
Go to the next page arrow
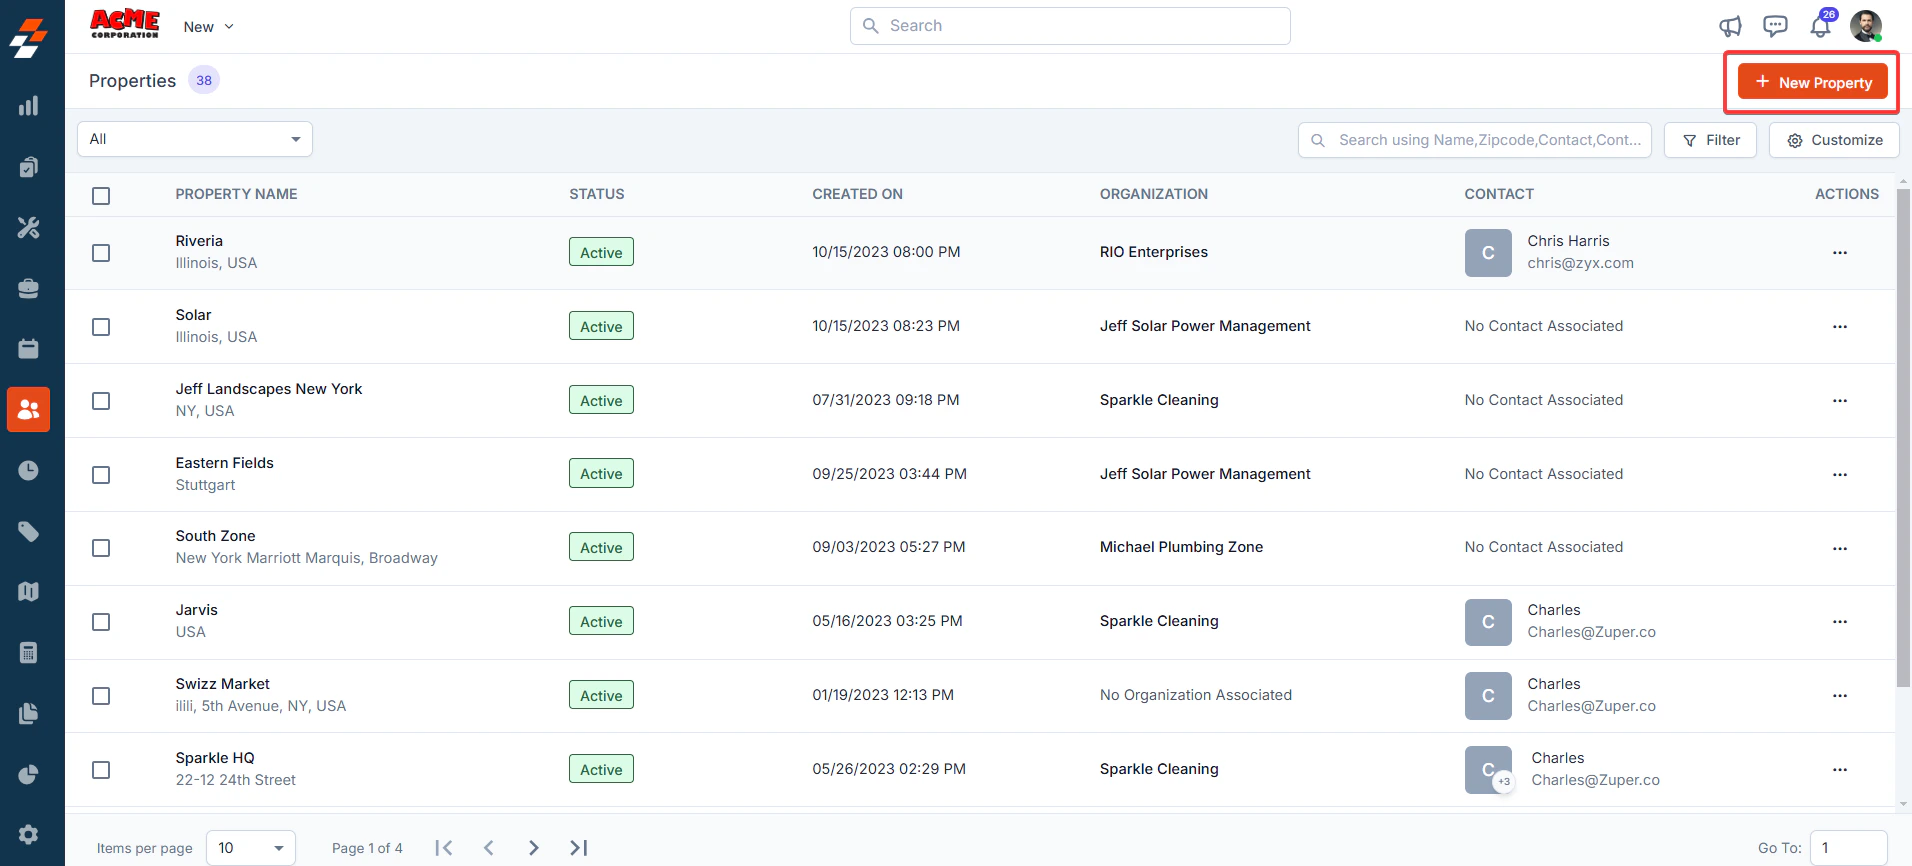pos(533,848)
